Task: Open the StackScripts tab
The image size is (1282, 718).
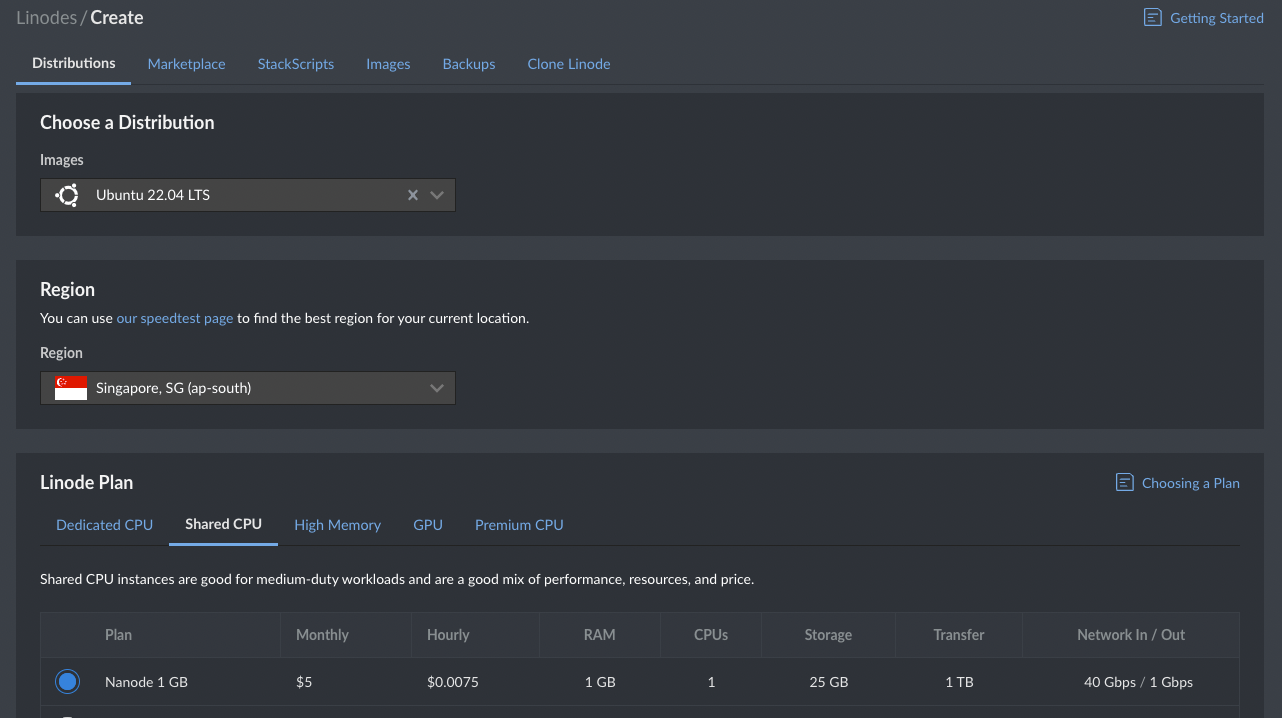Action: 296,64
